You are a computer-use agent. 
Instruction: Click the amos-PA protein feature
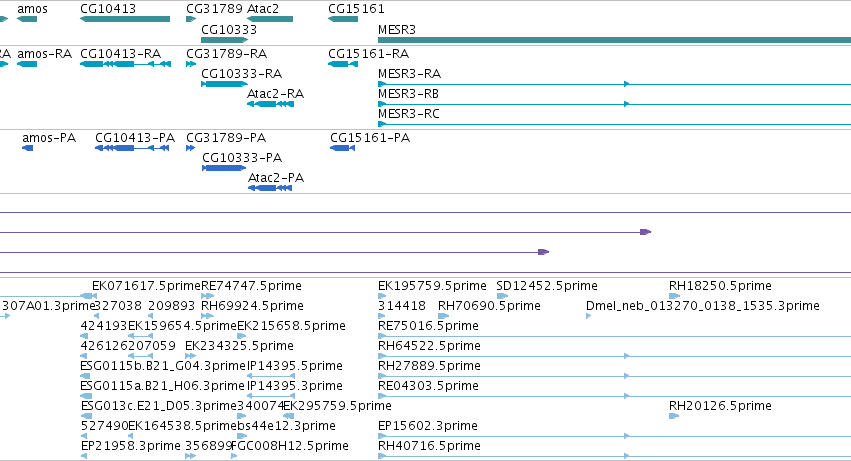(x=28, y=148)
